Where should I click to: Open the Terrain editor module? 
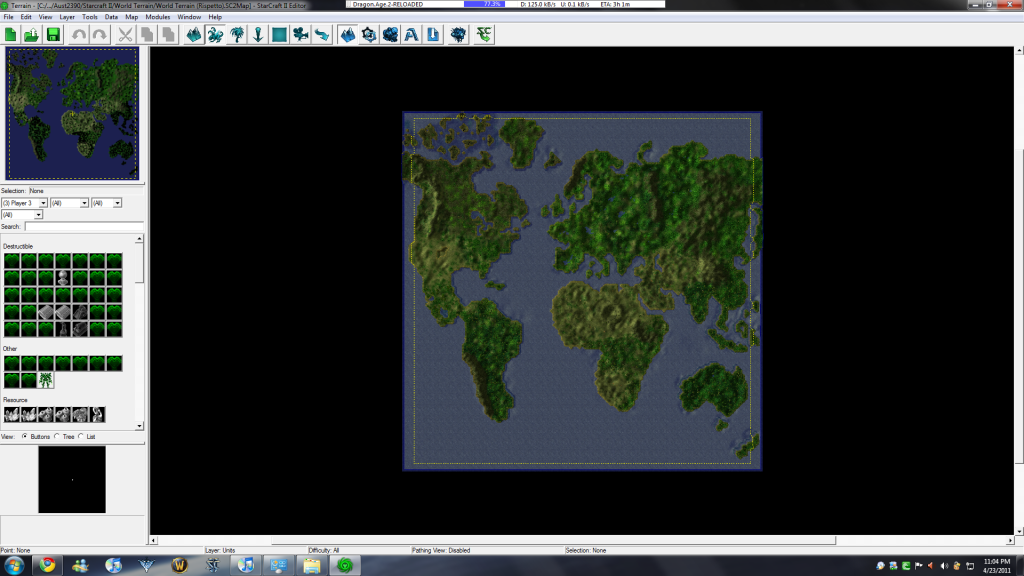(348, 35)
